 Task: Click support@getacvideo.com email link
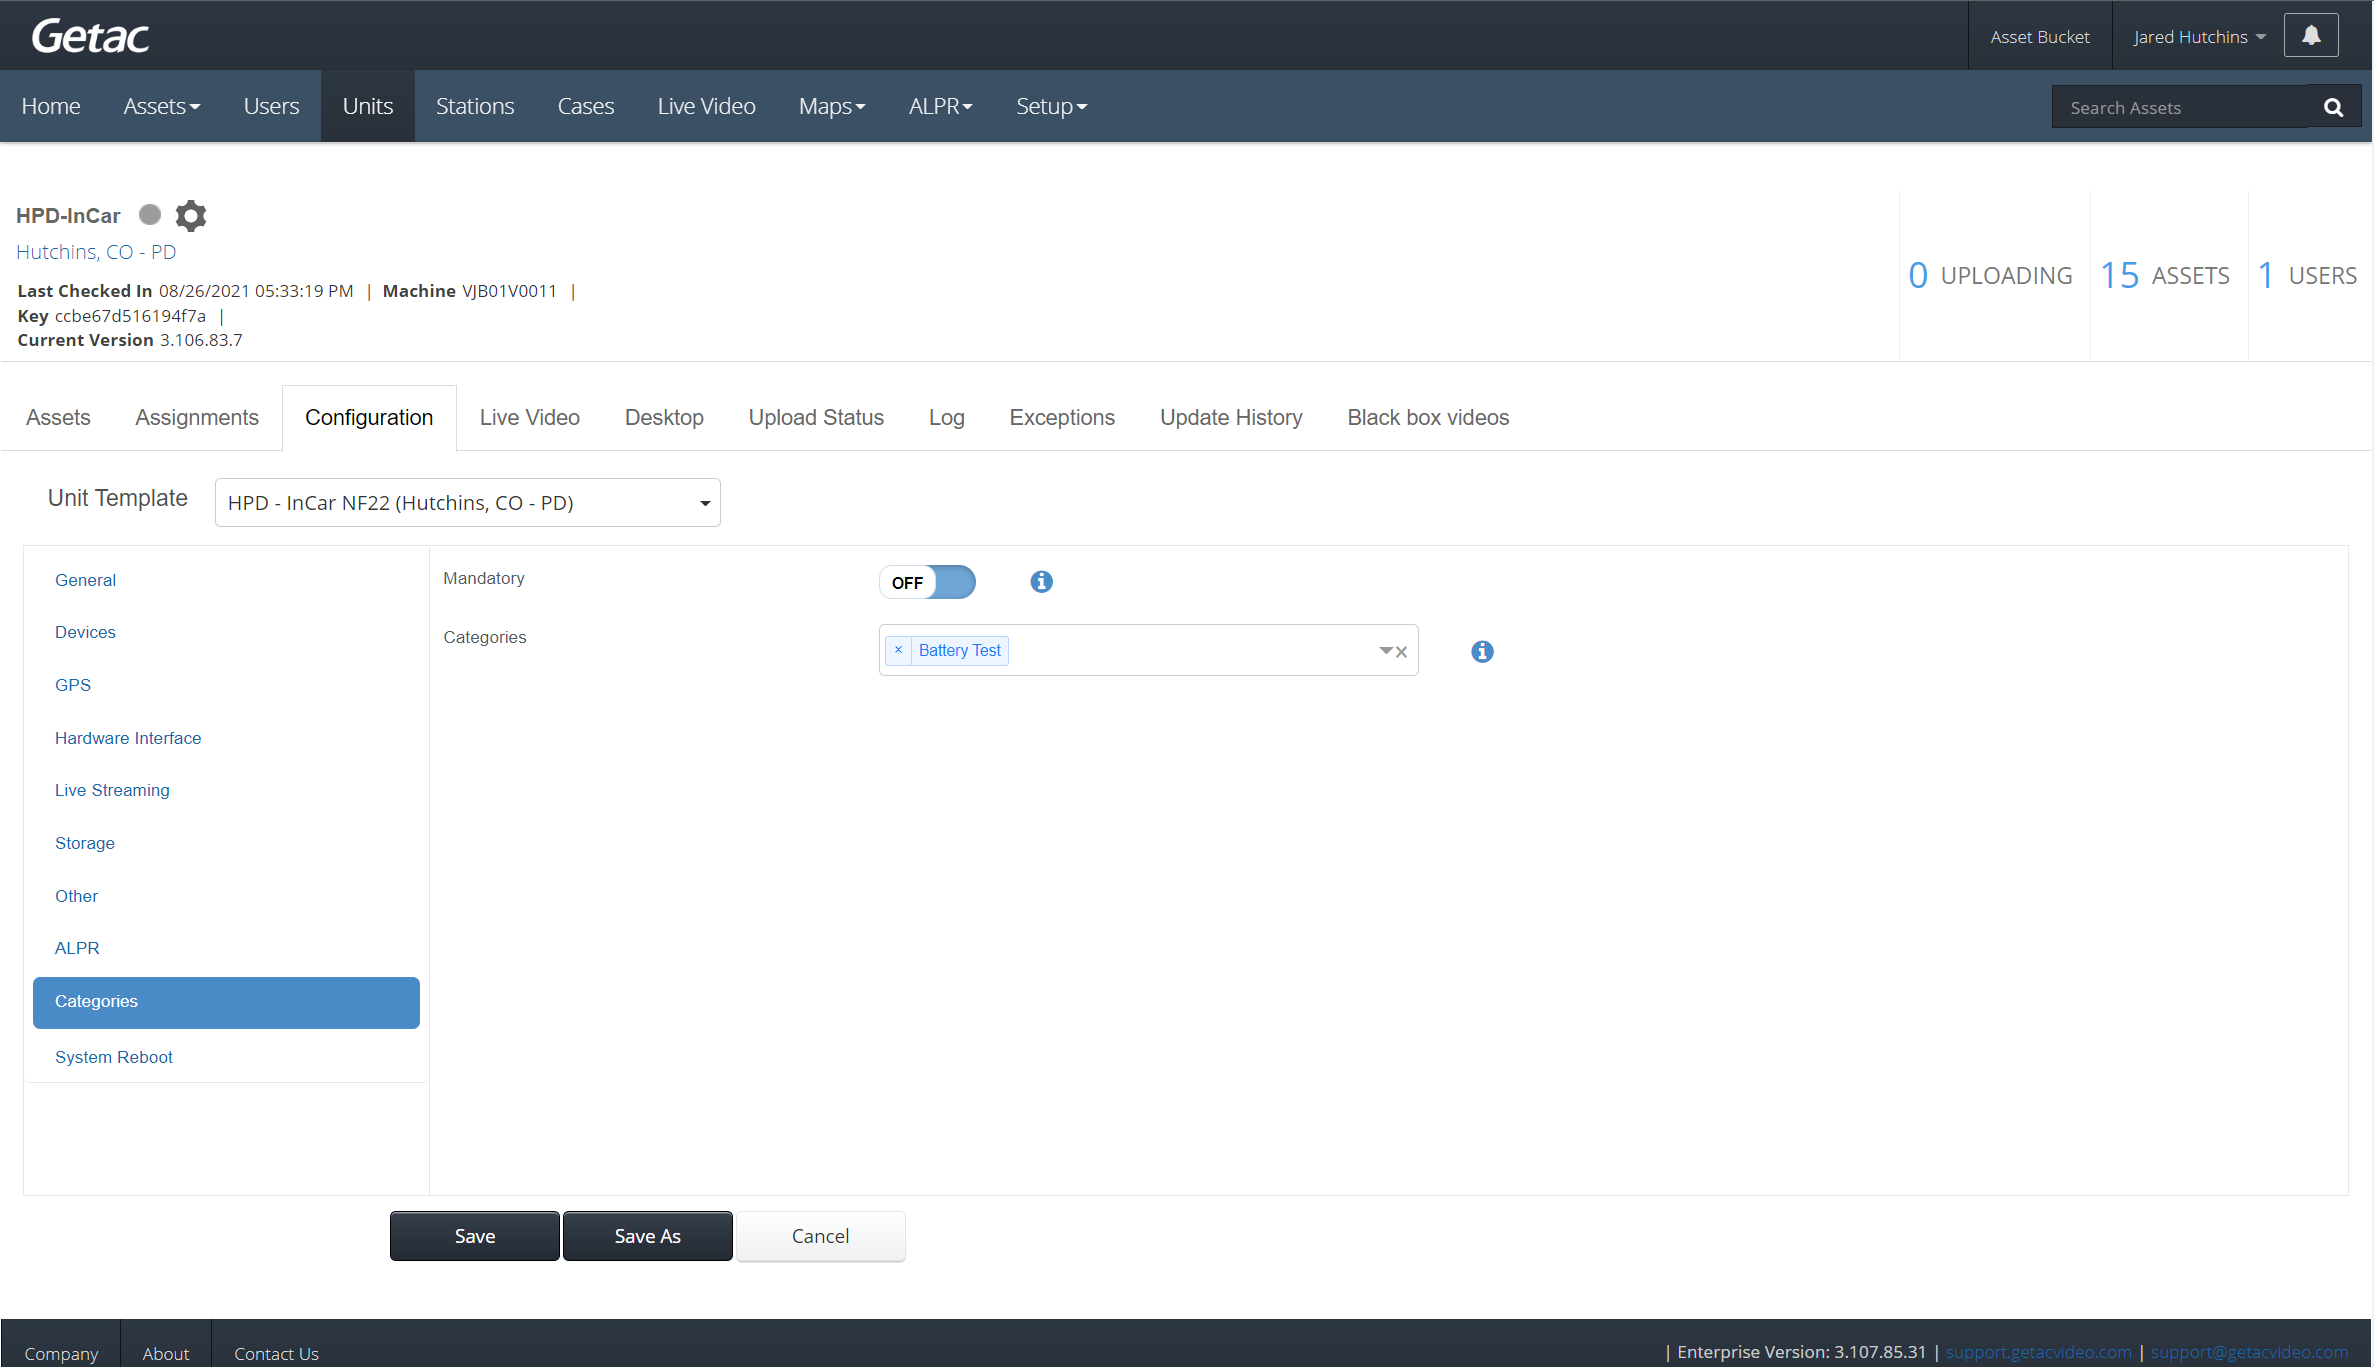coord(2249,1352)
